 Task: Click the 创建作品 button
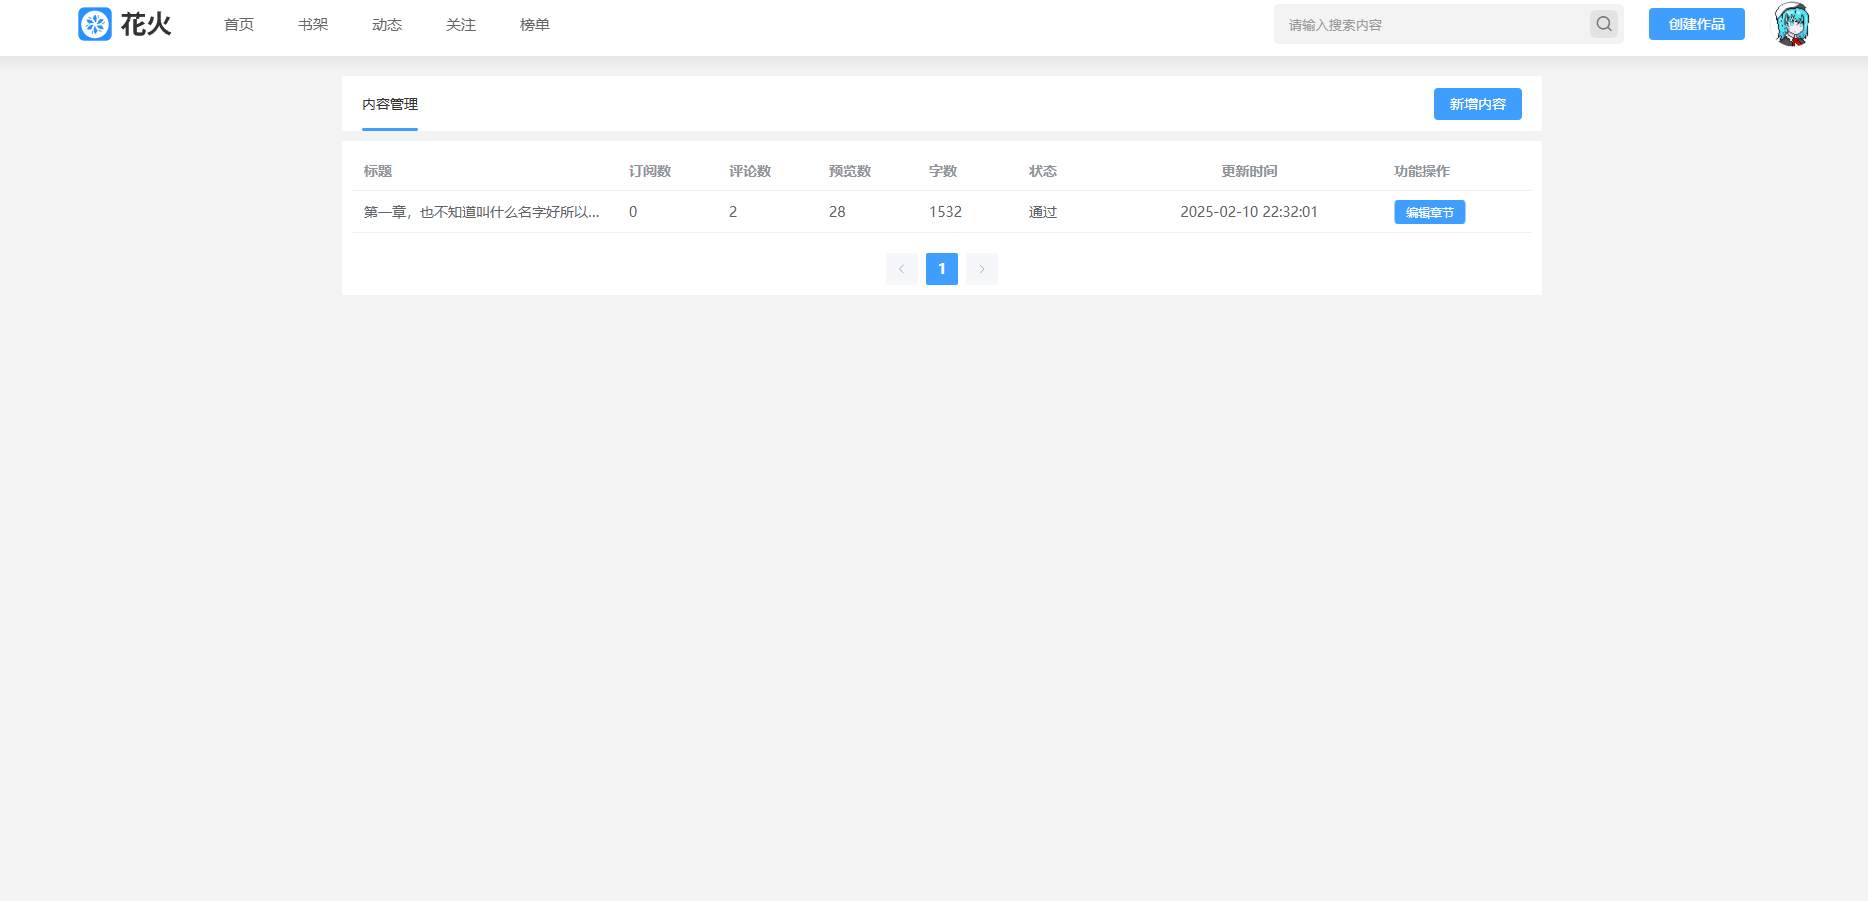click(x=1697, y=24)
